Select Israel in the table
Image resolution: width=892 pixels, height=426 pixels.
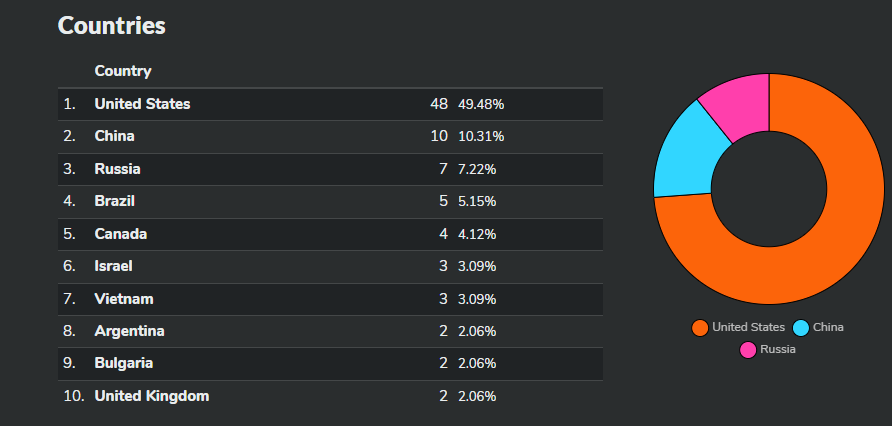[x=113, y=266]
